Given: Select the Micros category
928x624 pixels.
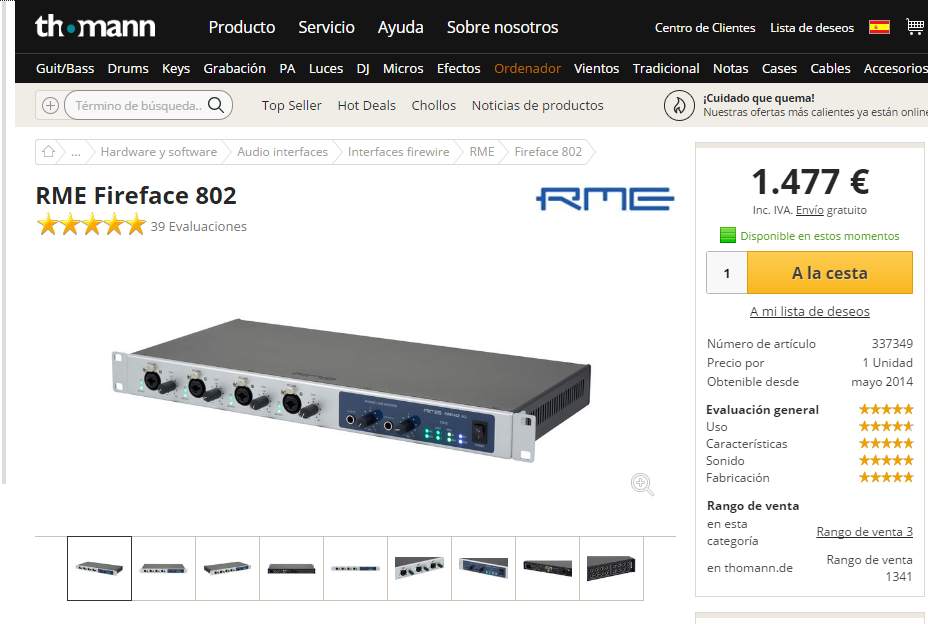Looking at the screenshot, I should (x=403, y=69).
